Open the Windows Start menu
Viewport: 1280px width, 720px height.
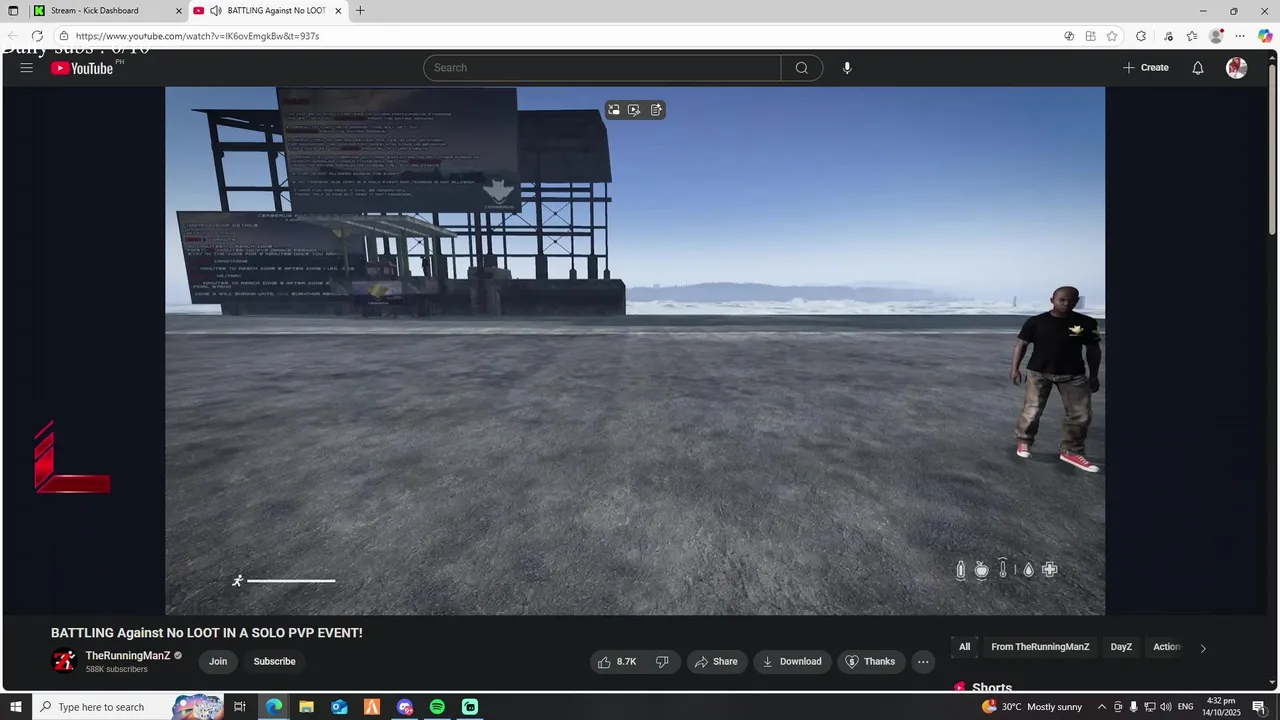(15, 707)
